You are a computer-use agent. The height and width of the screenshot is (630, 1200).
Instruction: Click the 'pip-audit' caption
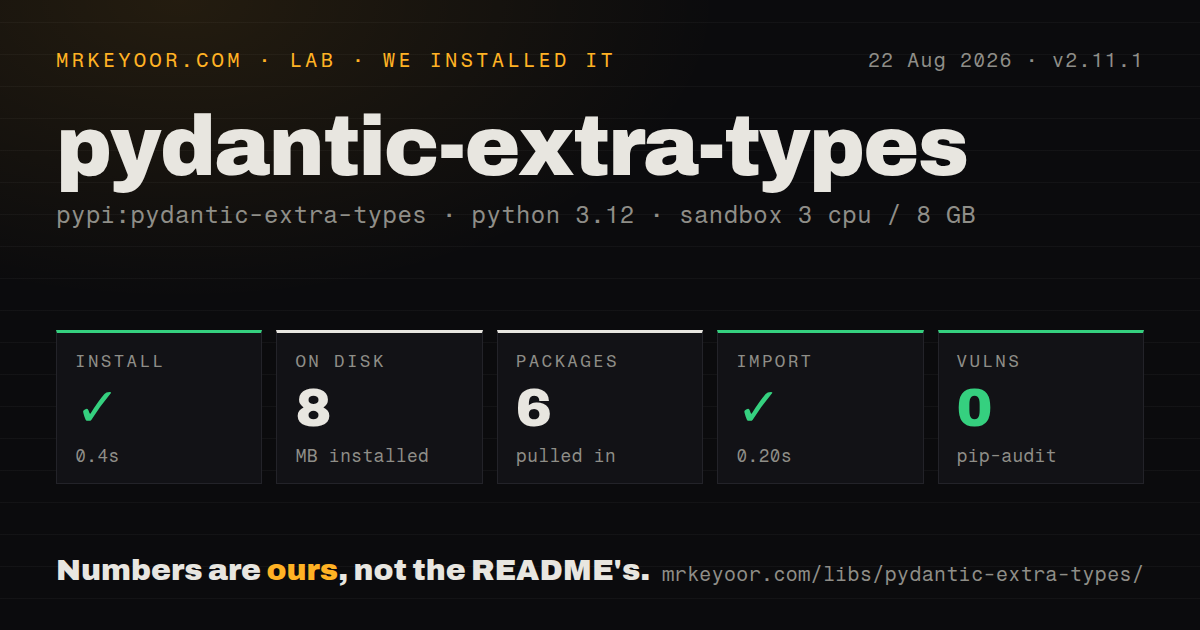tap(1007, 456)
